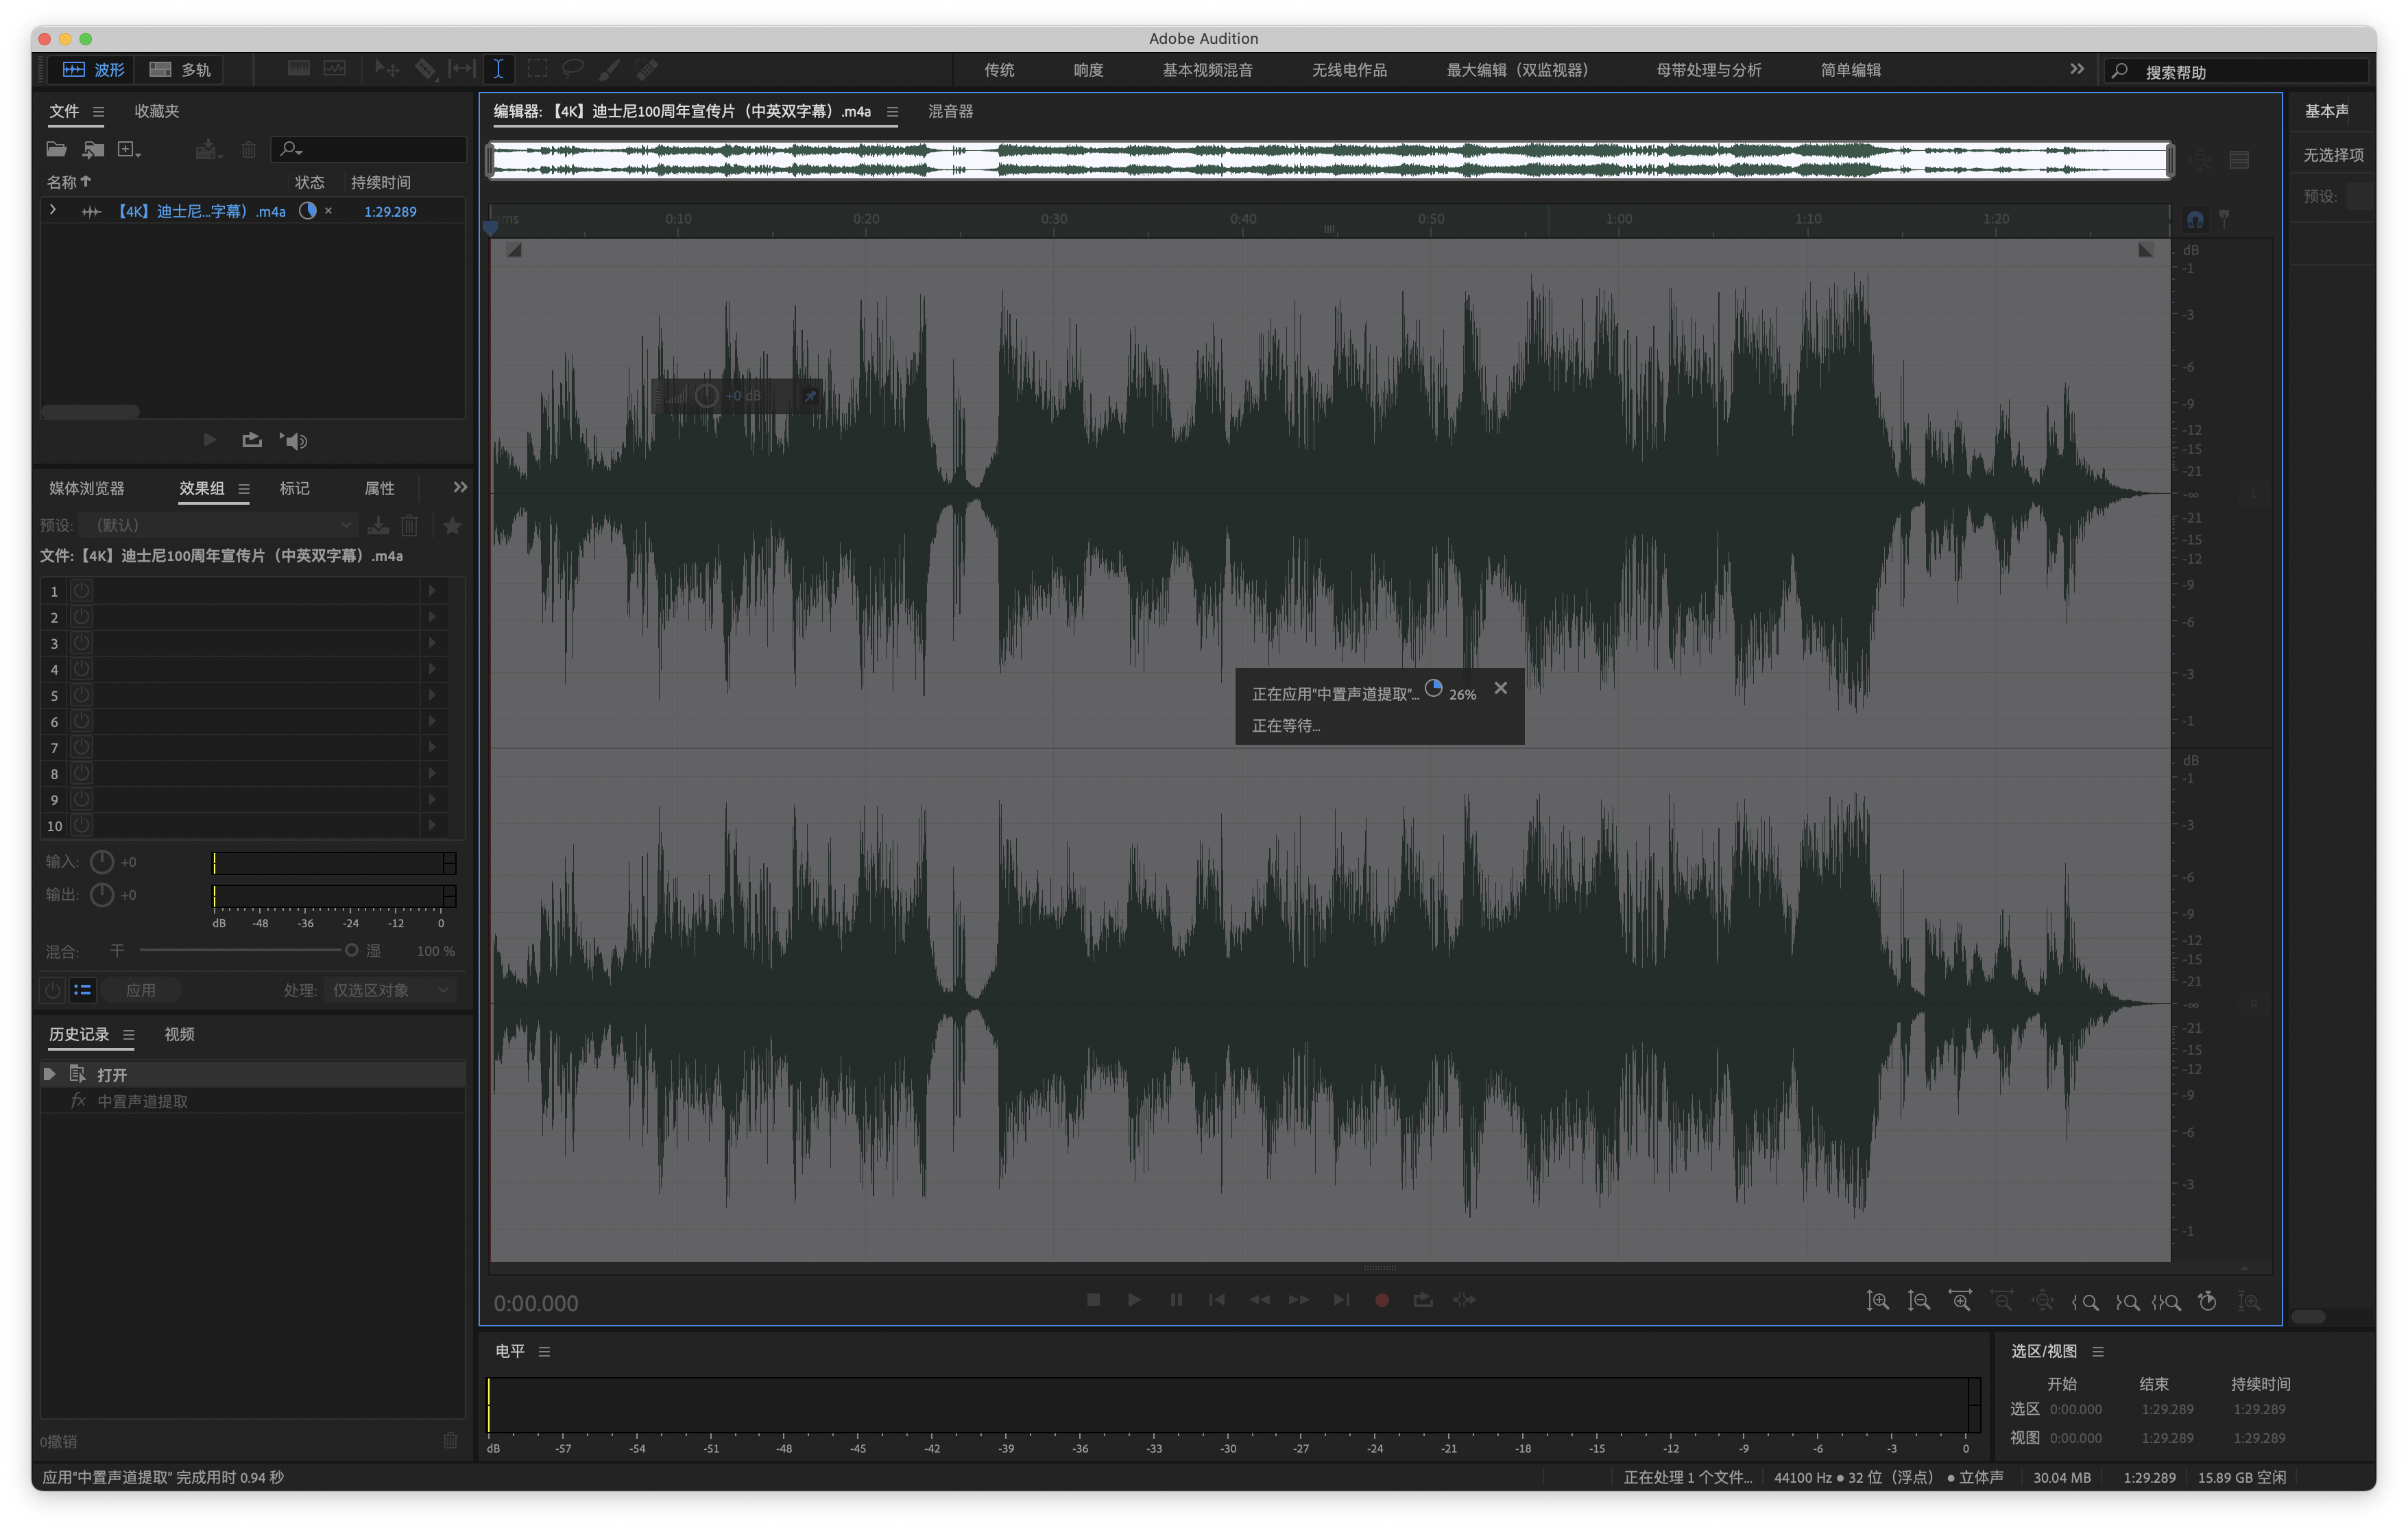Screen dimensions: 2408x1528
Task: Switch to Multitrack (多轨) view
Action: (x=180, y=69)
